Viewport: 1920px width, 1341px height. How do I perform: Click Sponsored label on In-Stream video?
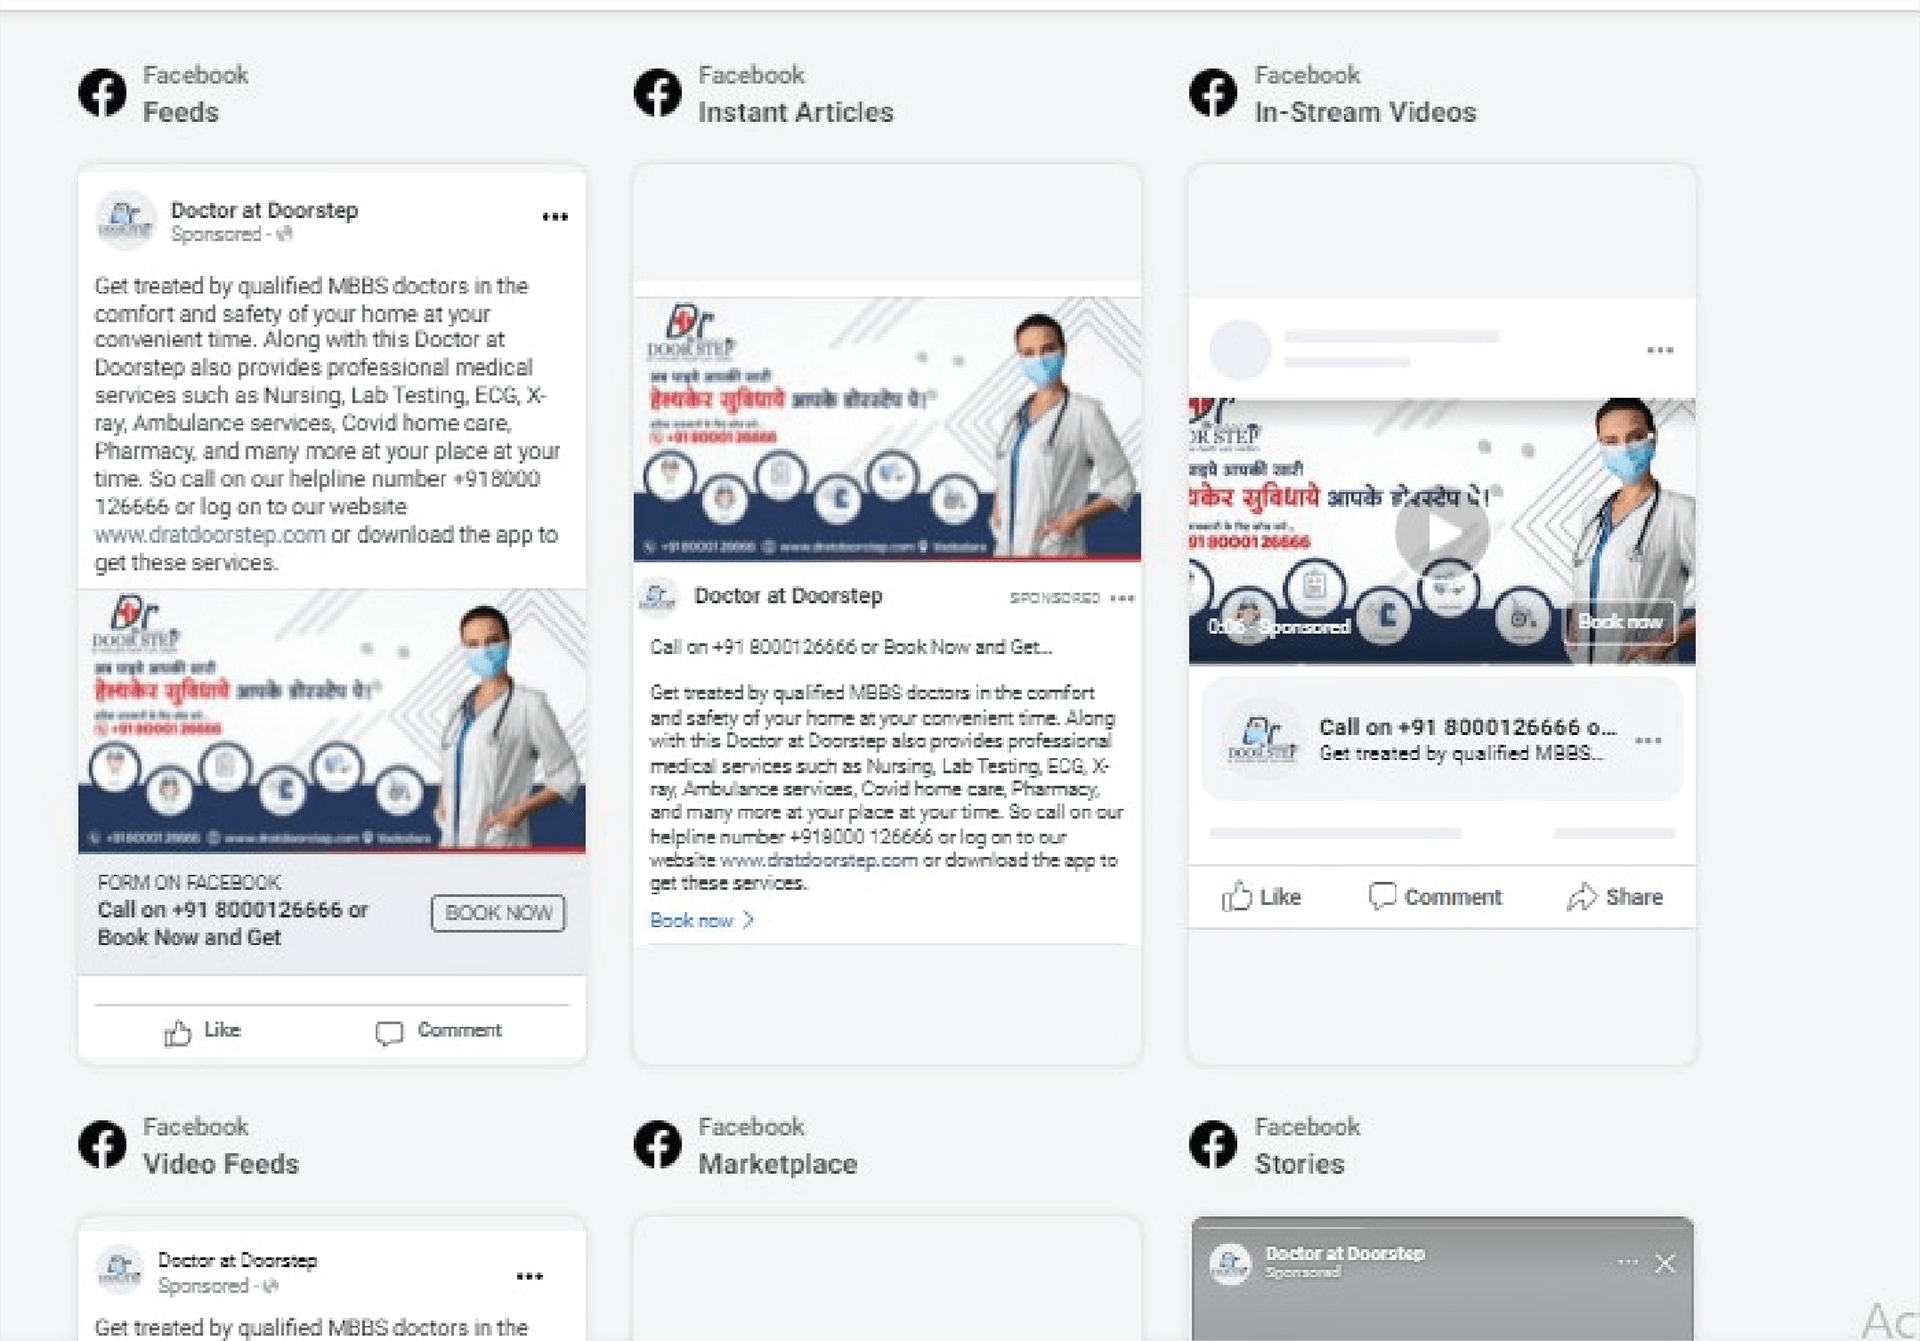tap(1303, 627)
